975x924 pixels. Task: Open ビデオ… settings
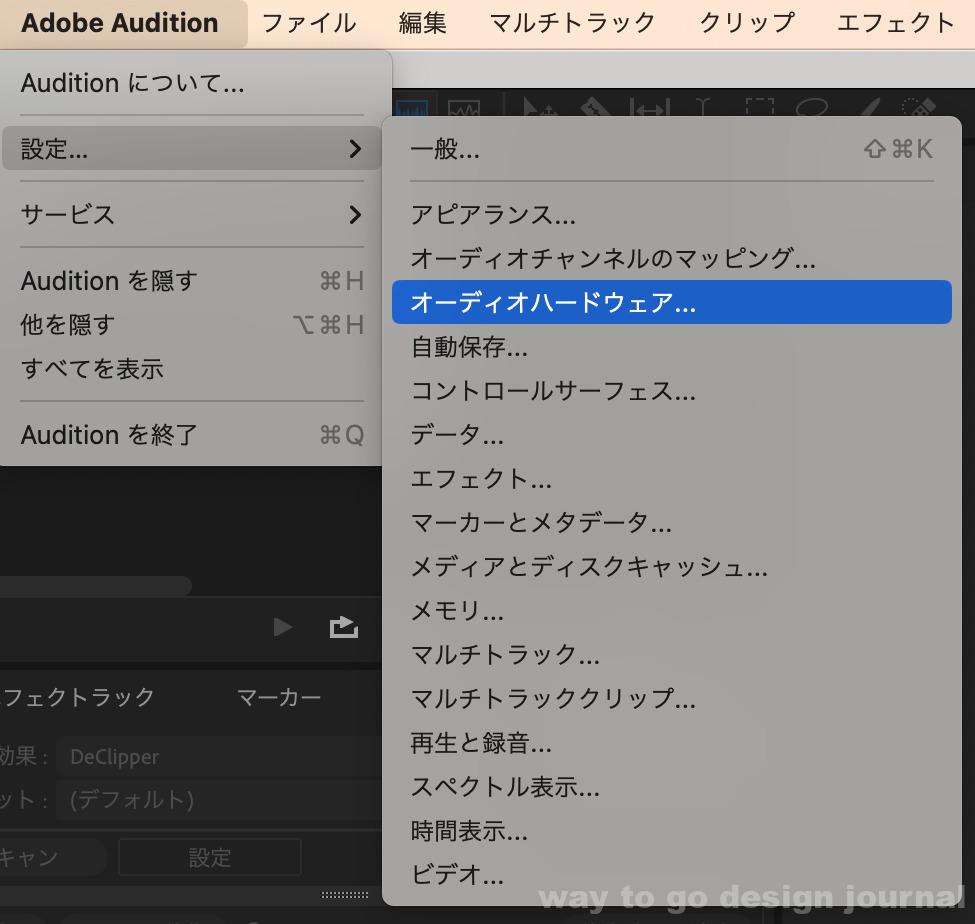[x=672, y=874]
